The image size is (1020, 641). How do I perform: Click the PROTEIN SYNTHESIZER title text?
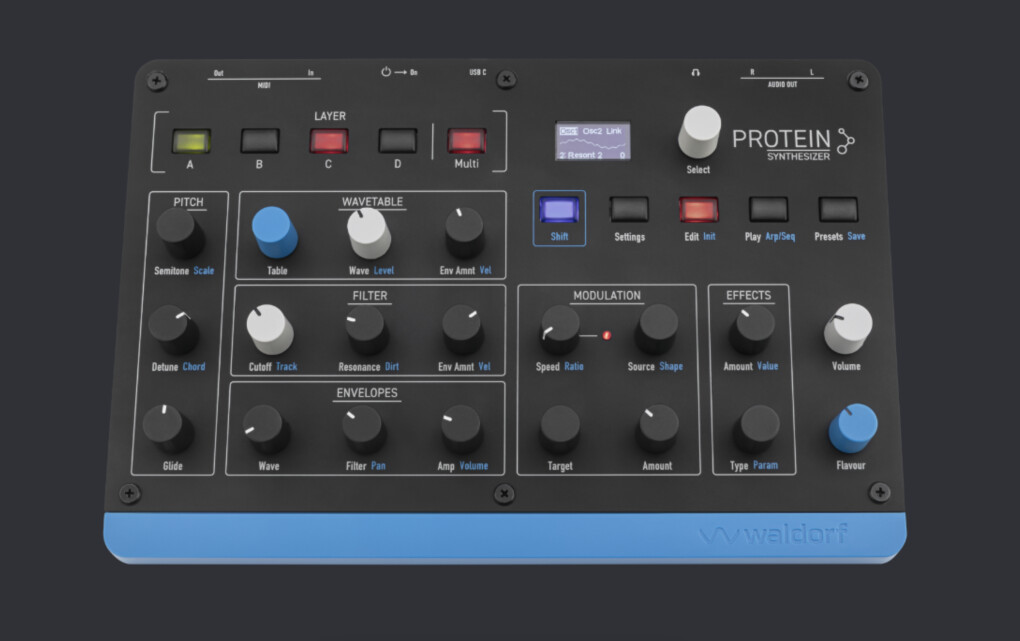click(x=781, y=144)
